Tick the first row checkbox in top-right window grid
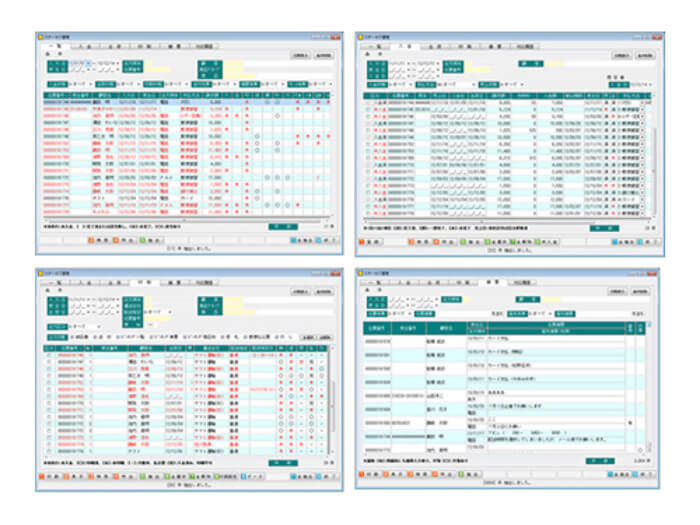The height and width of the screenshot is (525, 700). click(x=369, y=102)
